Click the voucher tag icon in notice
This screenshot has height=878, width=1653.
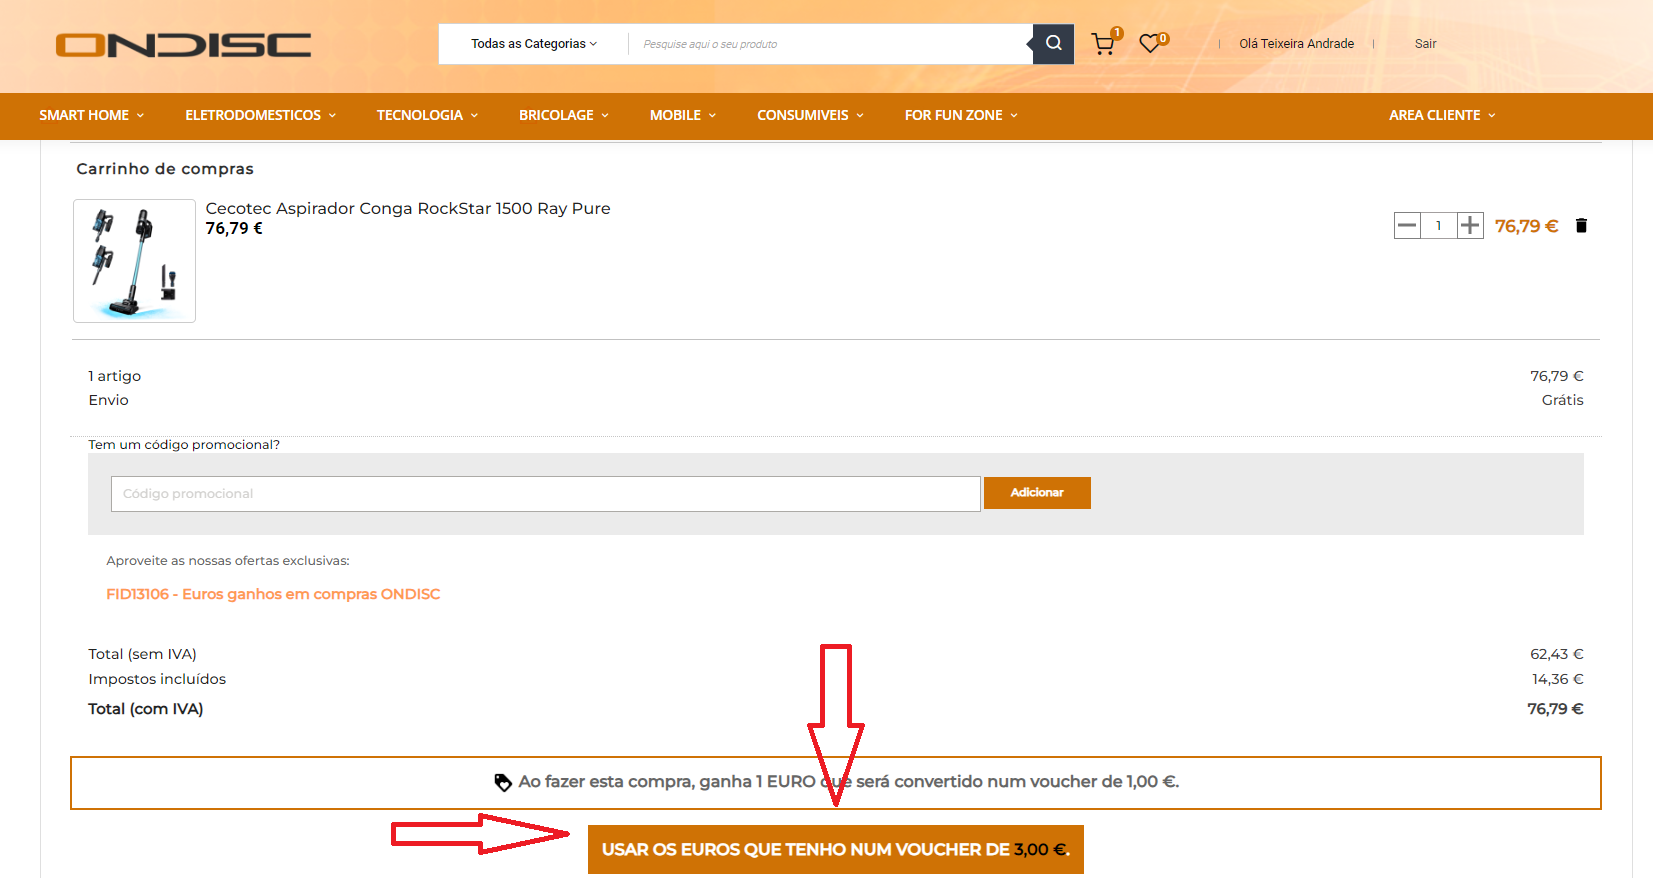pos(503,782)
